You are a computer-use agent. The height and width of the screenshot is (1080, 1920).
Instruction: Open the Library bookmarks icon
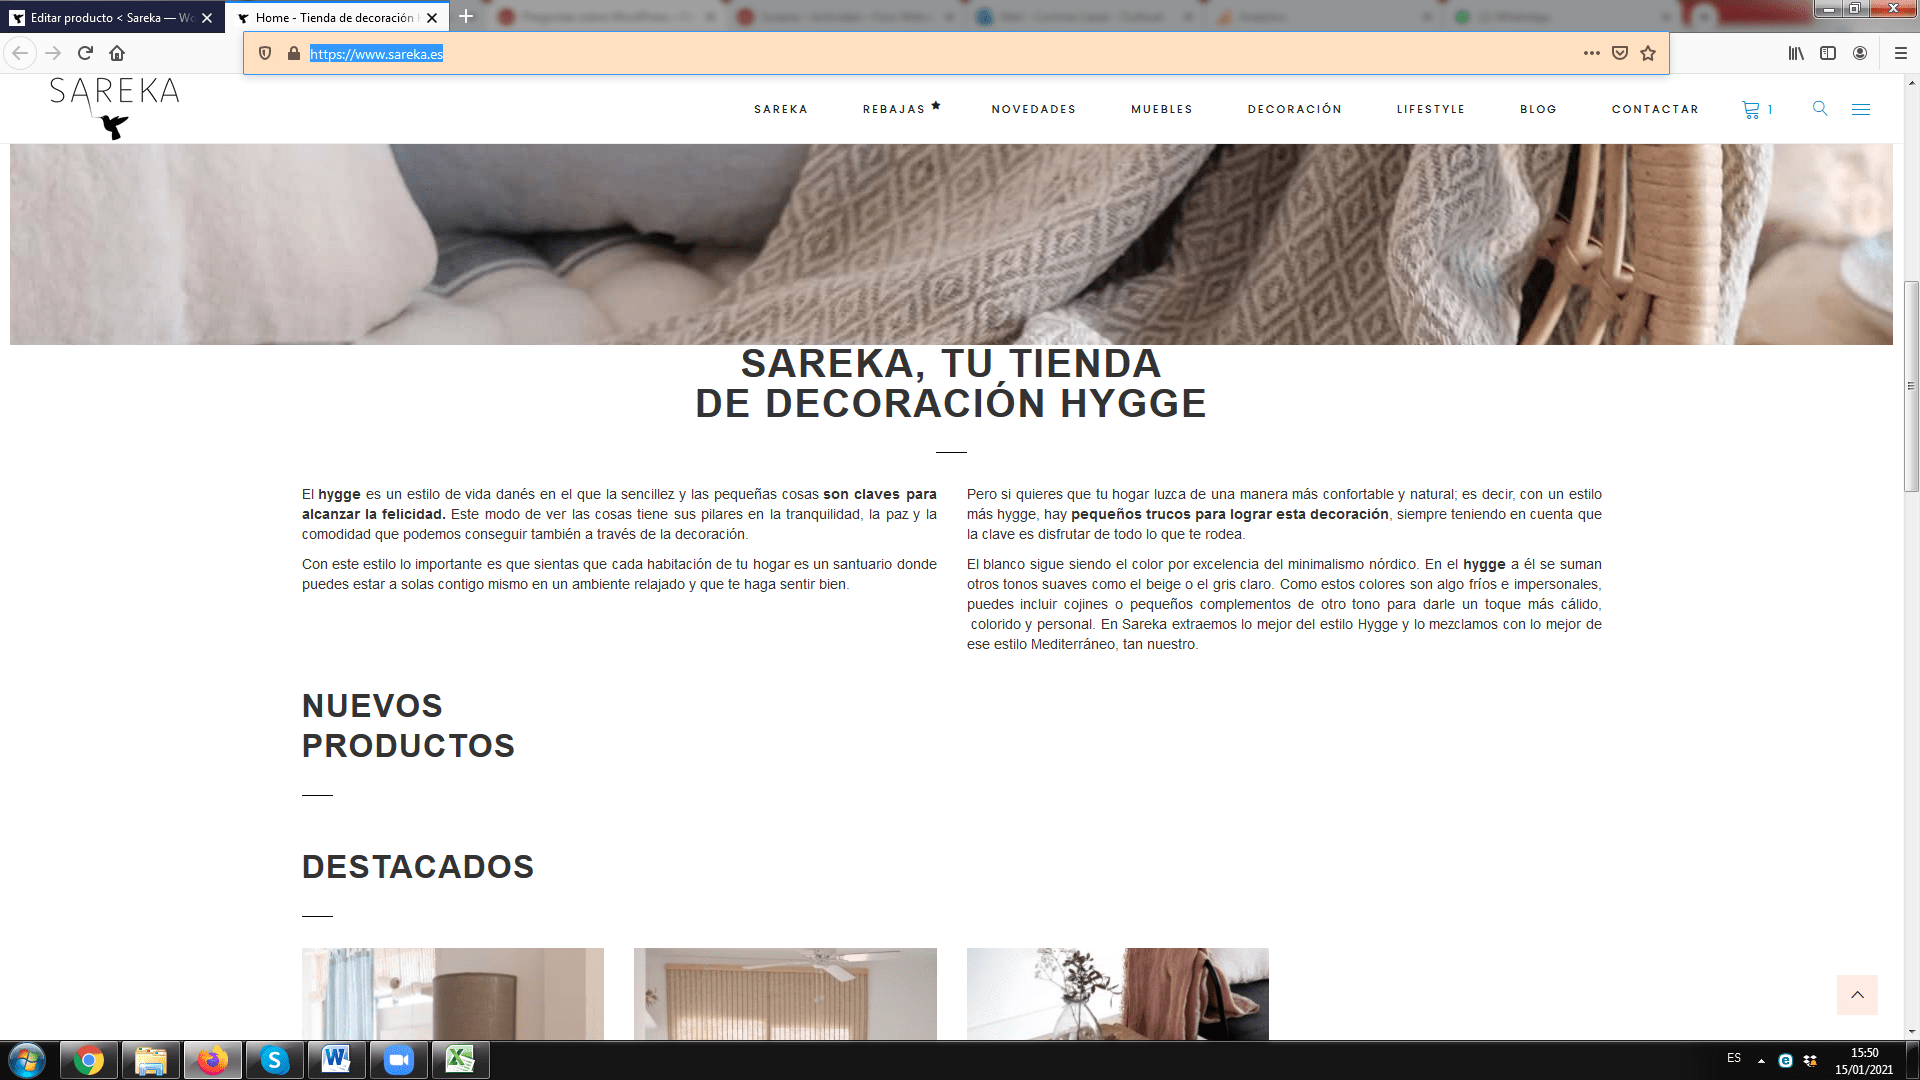pyautogui.click(x=1796, y=53)
